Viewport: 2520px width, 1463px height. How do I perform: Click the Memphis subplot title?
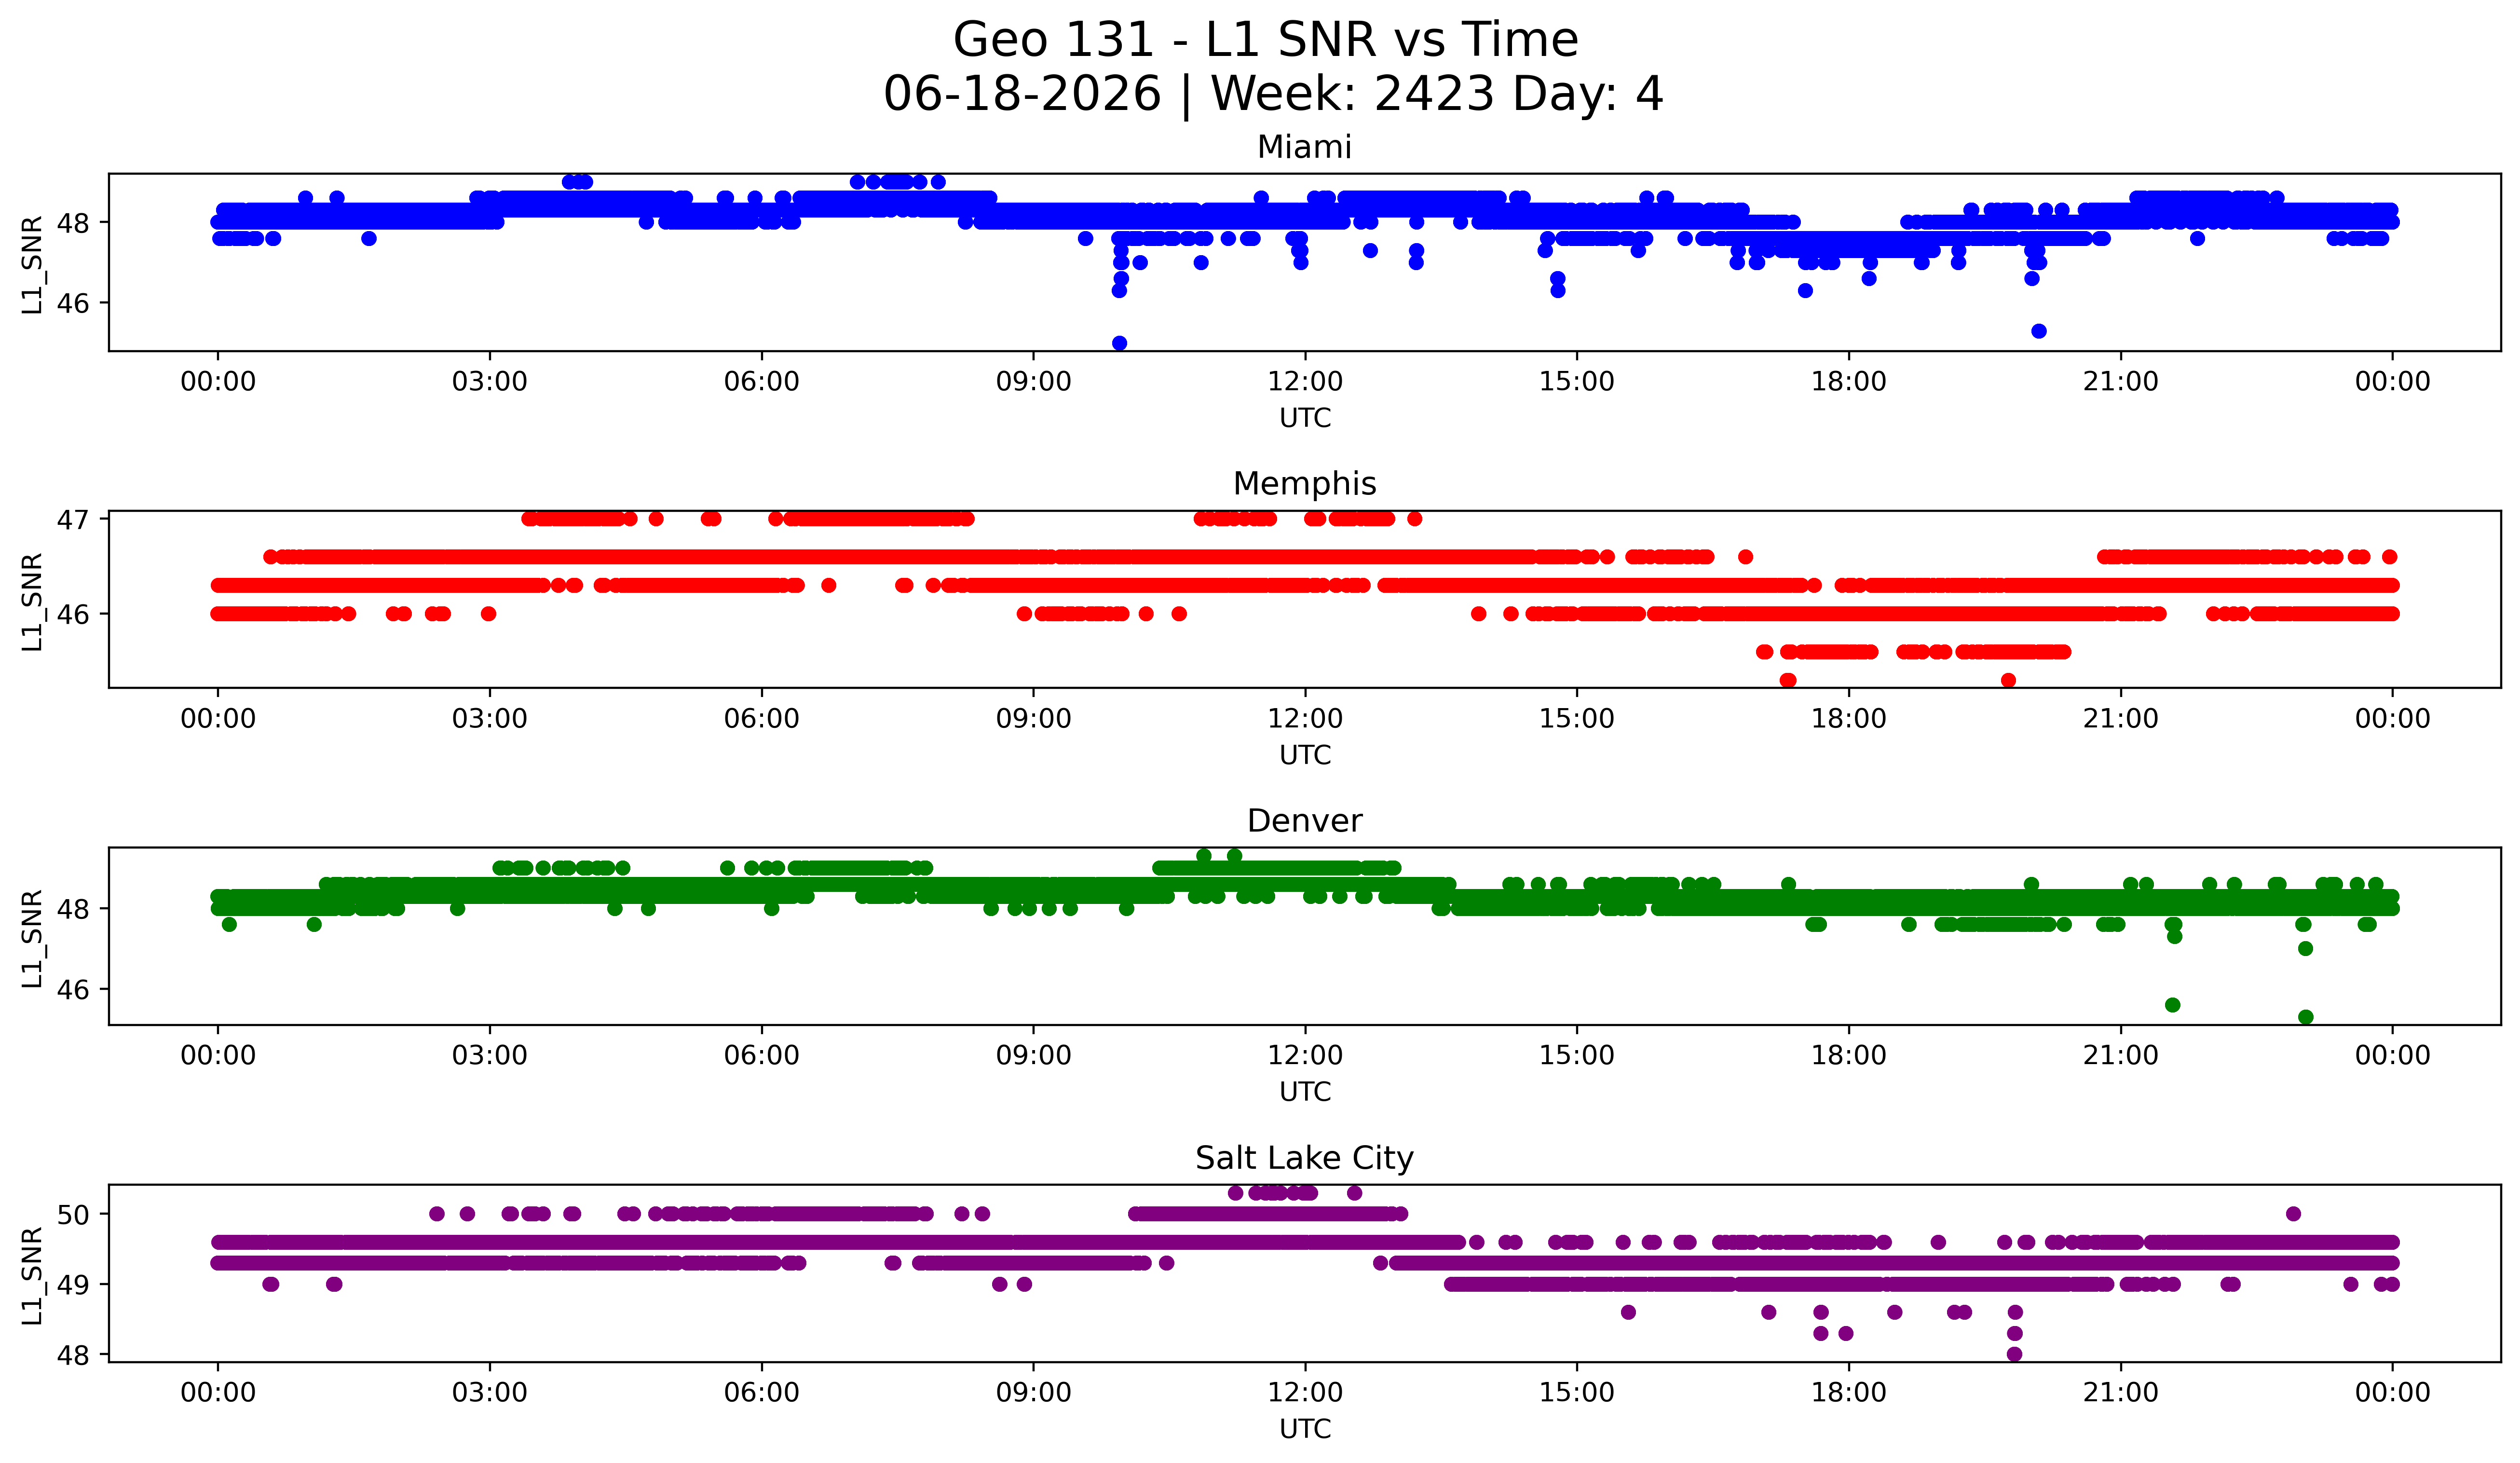[x=1304, y=484]
